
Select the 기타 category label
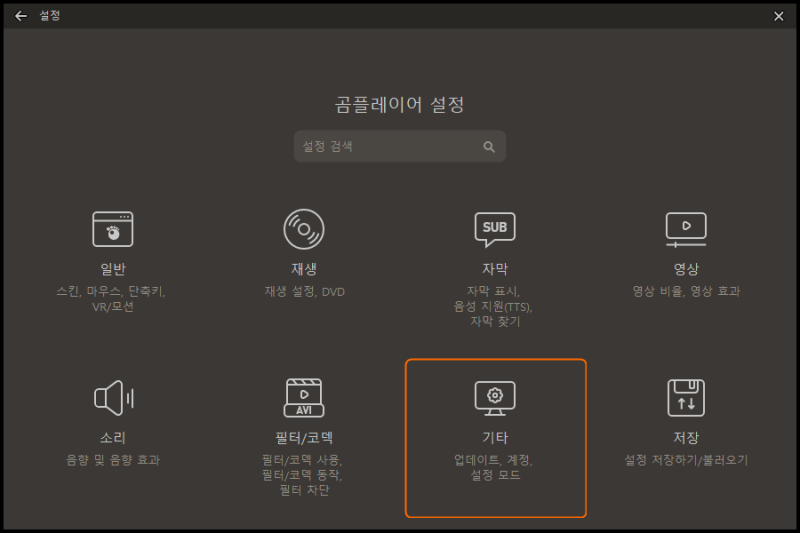click(x=495, y=438)
